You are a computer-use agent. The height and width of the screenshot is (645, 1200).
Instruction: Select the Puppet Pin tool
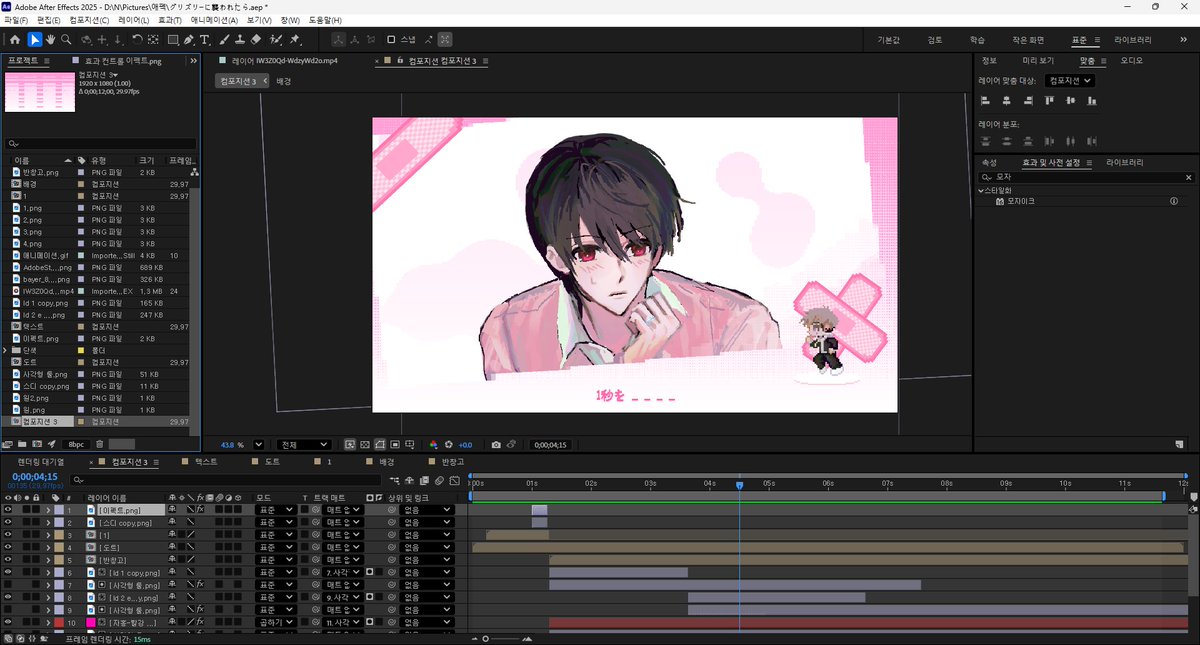(294, 40)
